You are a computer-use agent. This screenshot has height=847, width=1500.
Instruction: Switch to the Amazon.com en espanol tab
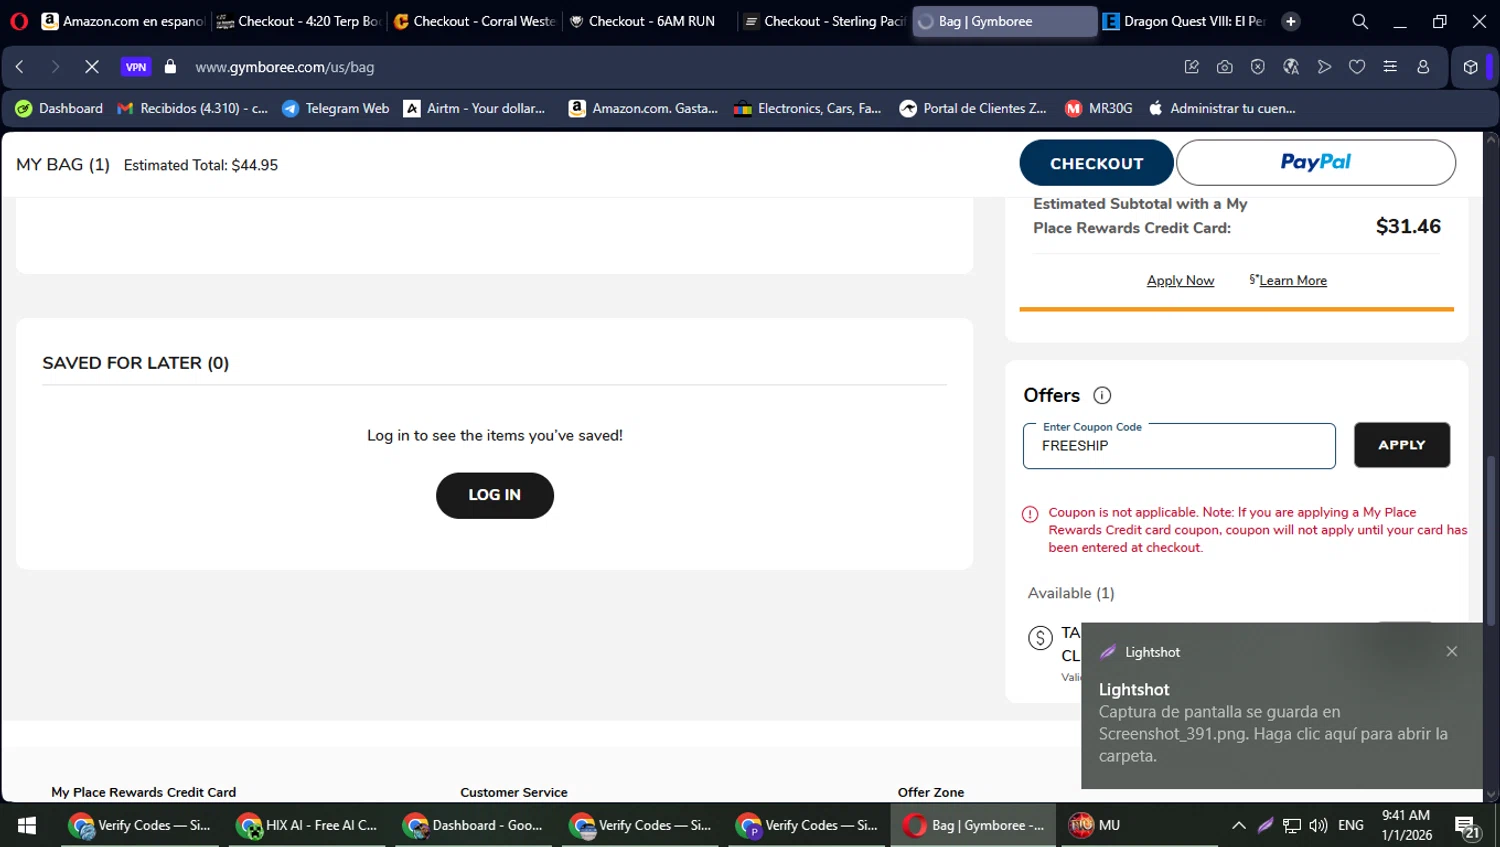pos(123,21)
